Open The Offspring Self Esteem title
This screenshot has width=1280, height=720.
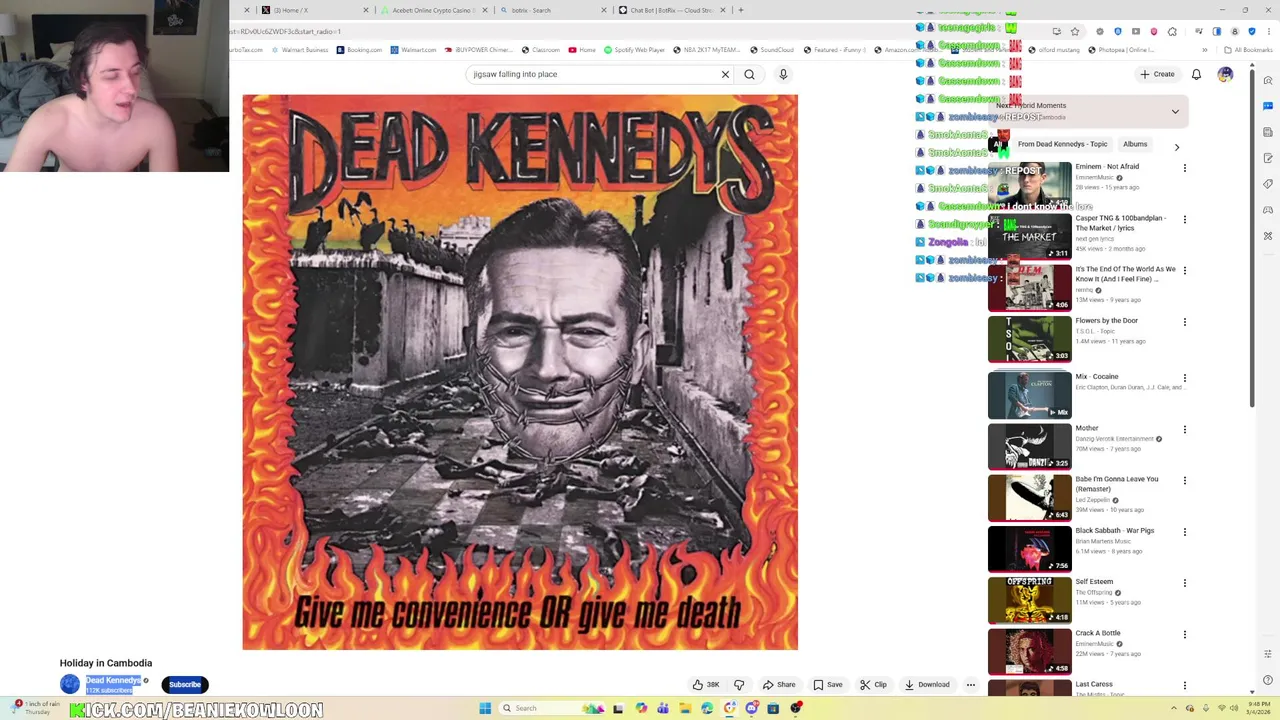(1094, 582)
